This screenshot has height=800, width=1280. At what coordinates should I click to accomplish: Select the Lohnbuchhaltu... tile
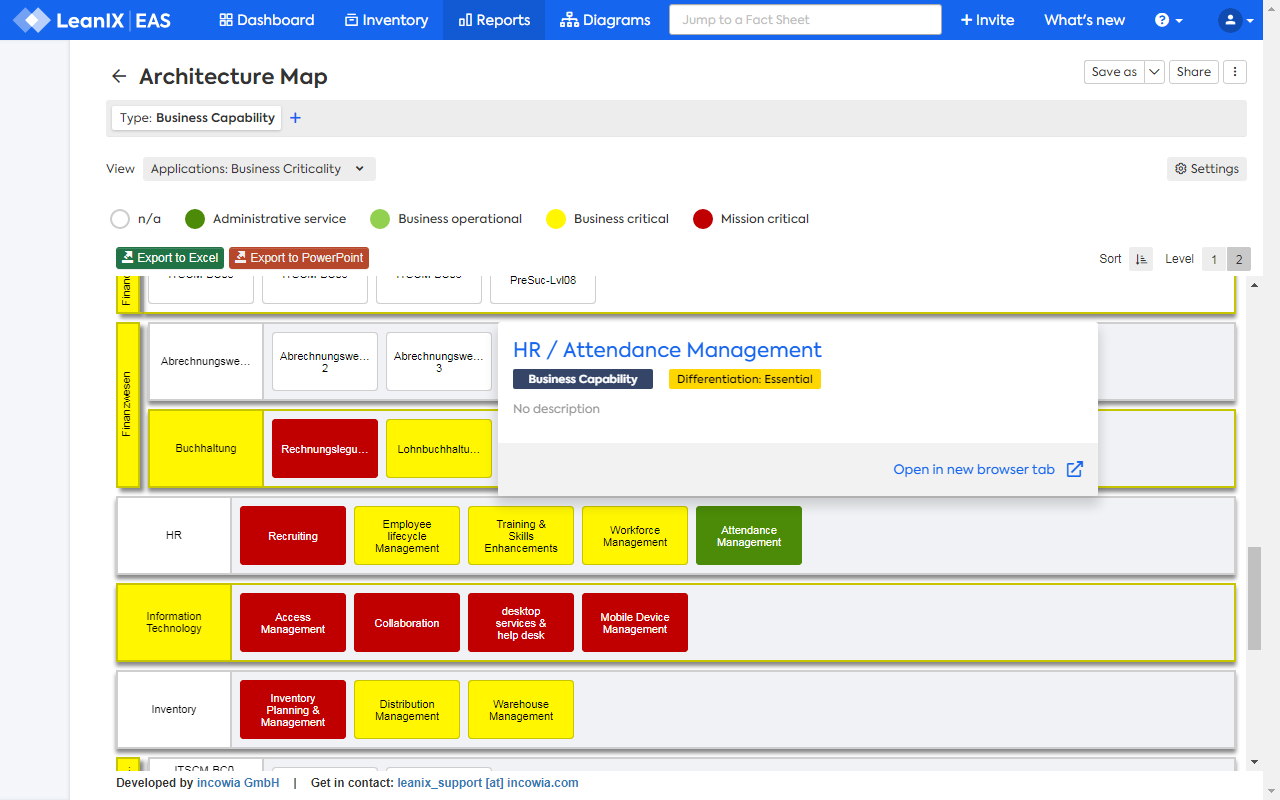pyautogui.click(x=439, y=449)
